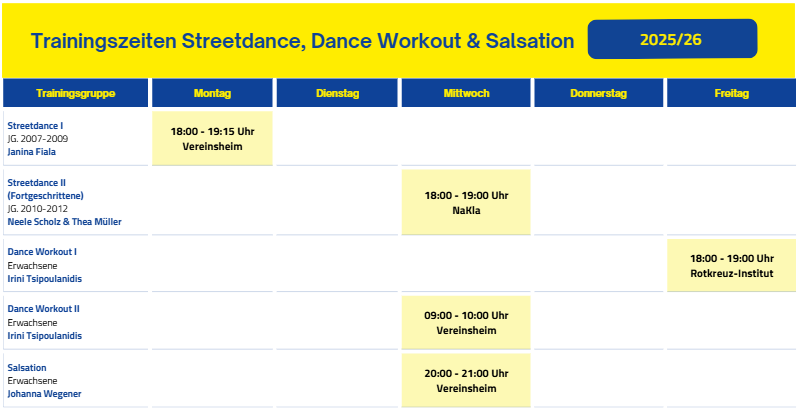Select the Monday 18:00 - 19:15 Vereinsheim slot
This screenshot has width=800, height=412.
click(x=212, y=138)
